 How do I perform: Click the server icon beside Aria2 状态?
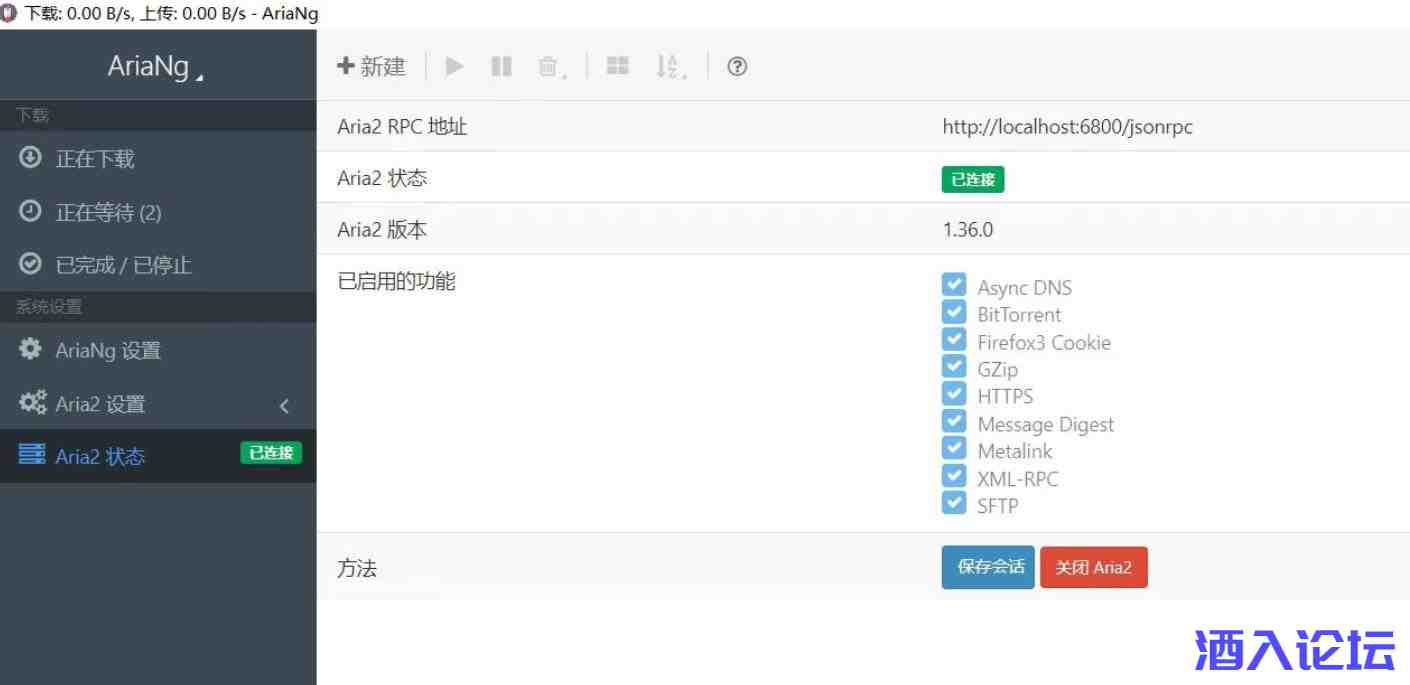point(32,455)
